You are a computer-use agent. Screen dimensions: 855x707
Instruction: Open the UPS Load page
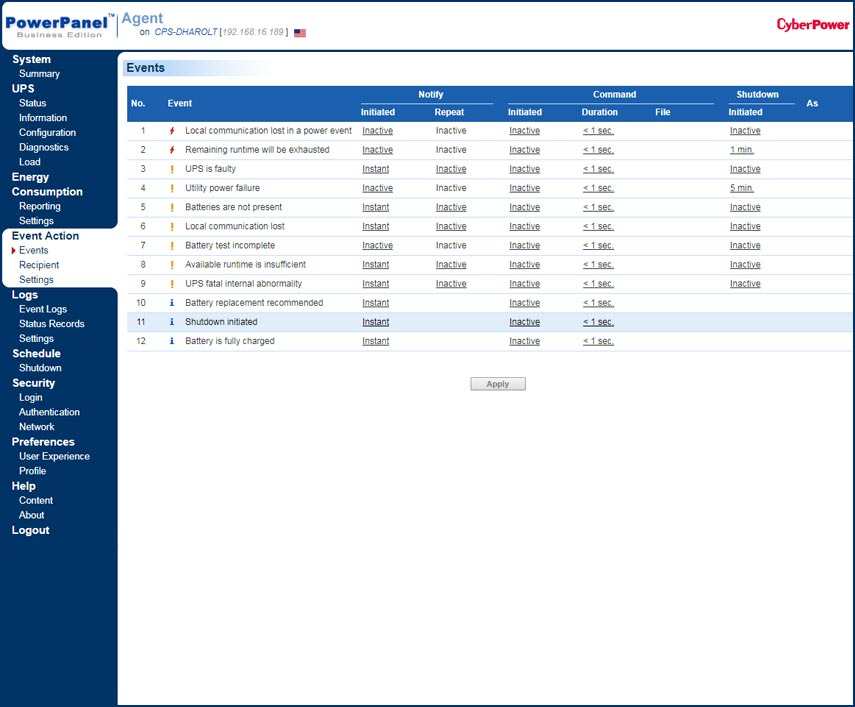tap(29, 162)
